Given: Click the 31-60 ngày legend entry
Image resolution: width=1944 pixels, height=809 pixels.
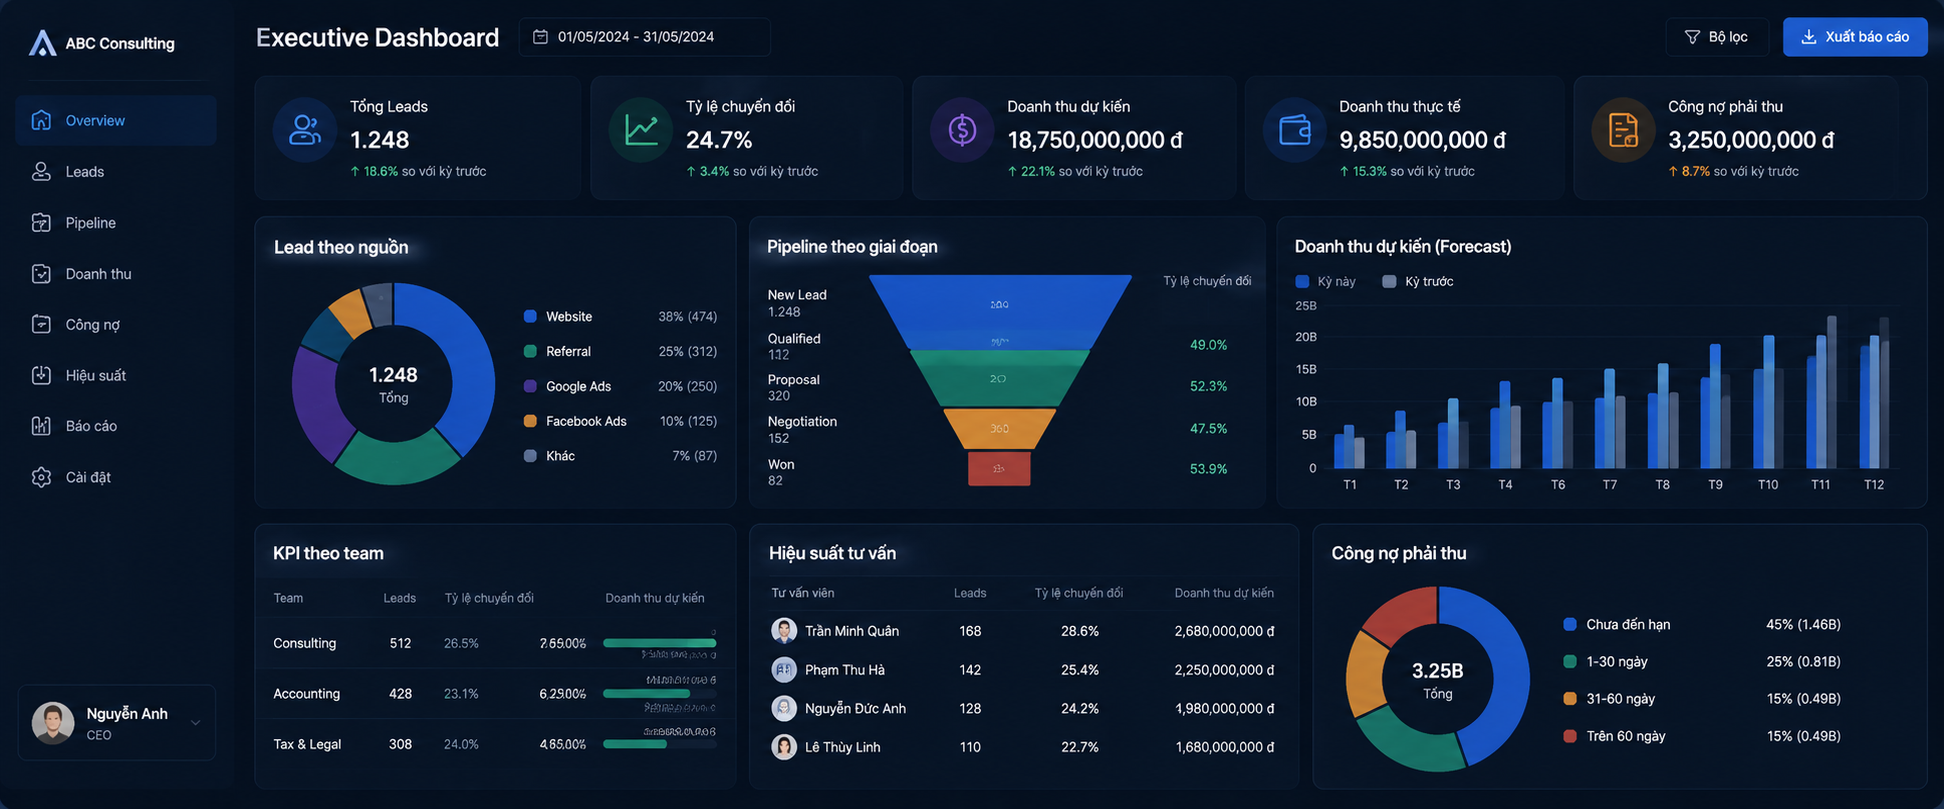Looking at the screenshot, I should [x=1702, y=698].
